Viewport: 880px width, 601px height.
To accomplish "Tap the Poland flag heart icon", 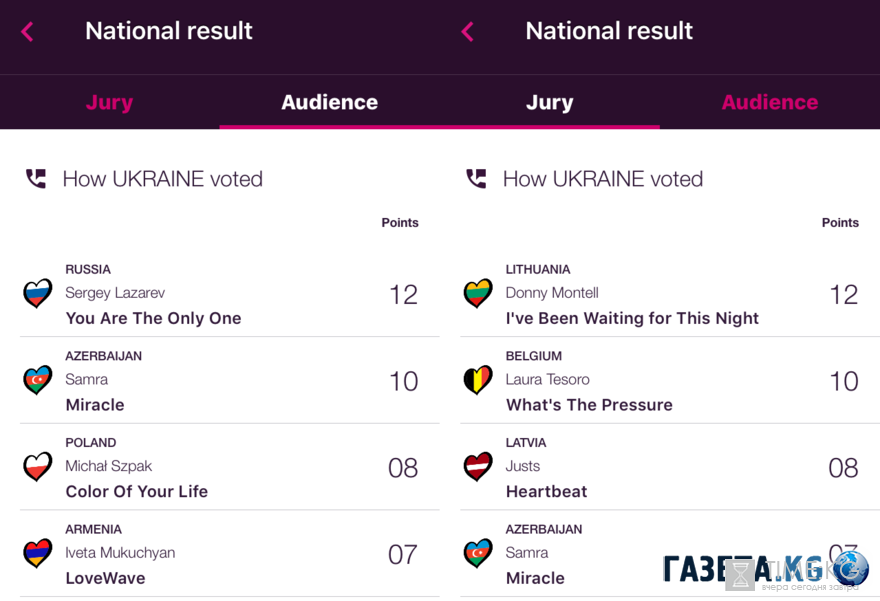I will coord(38,466).
